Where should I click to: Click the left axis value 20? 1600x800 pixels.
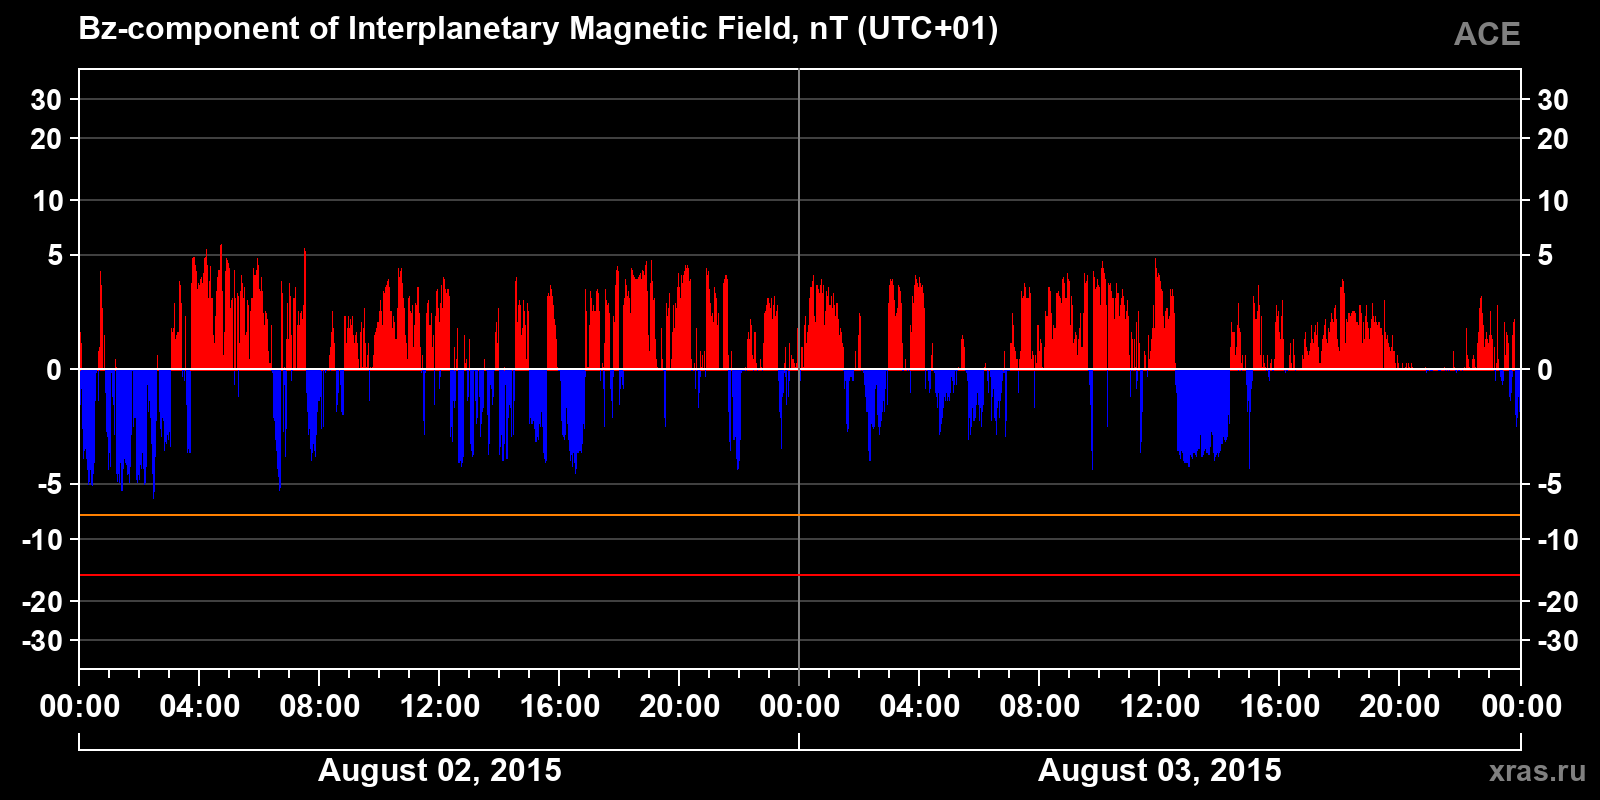[46, 139]
